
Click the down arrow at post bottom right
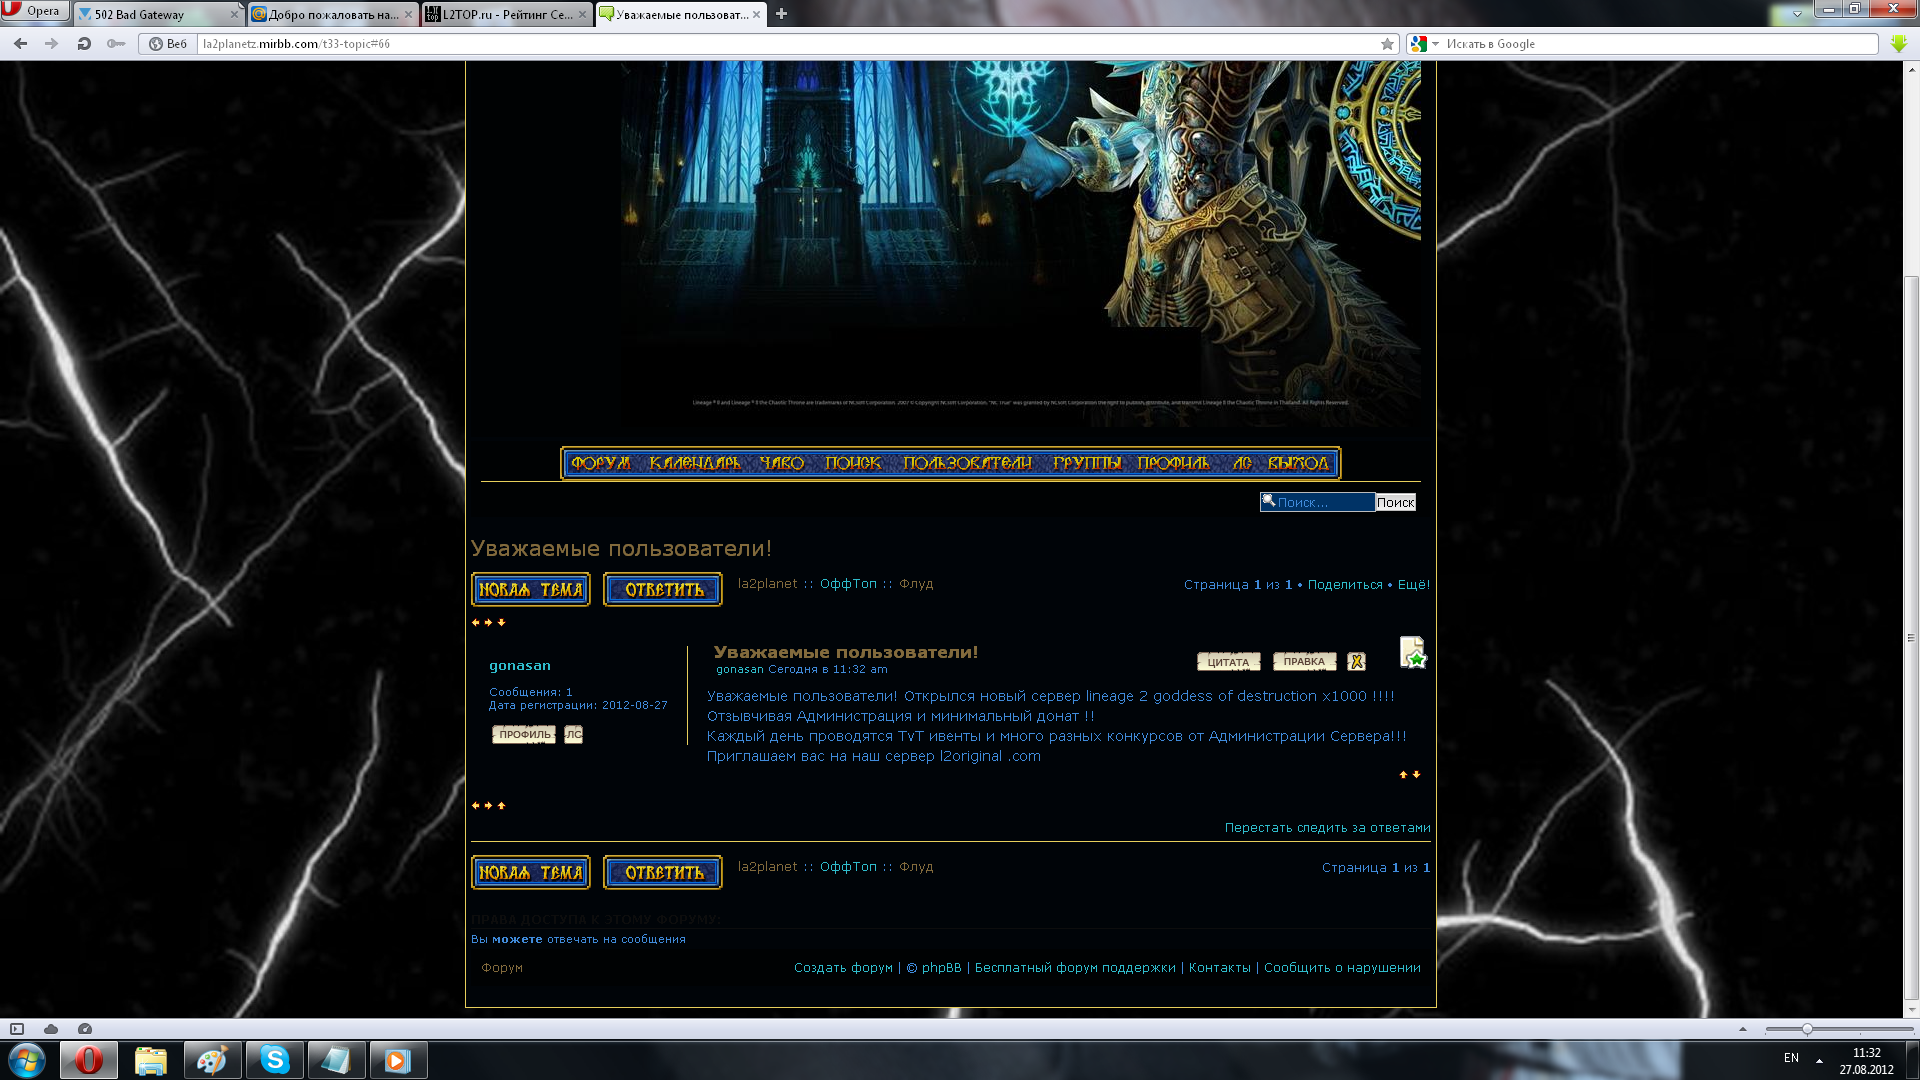coord(1416,774)
